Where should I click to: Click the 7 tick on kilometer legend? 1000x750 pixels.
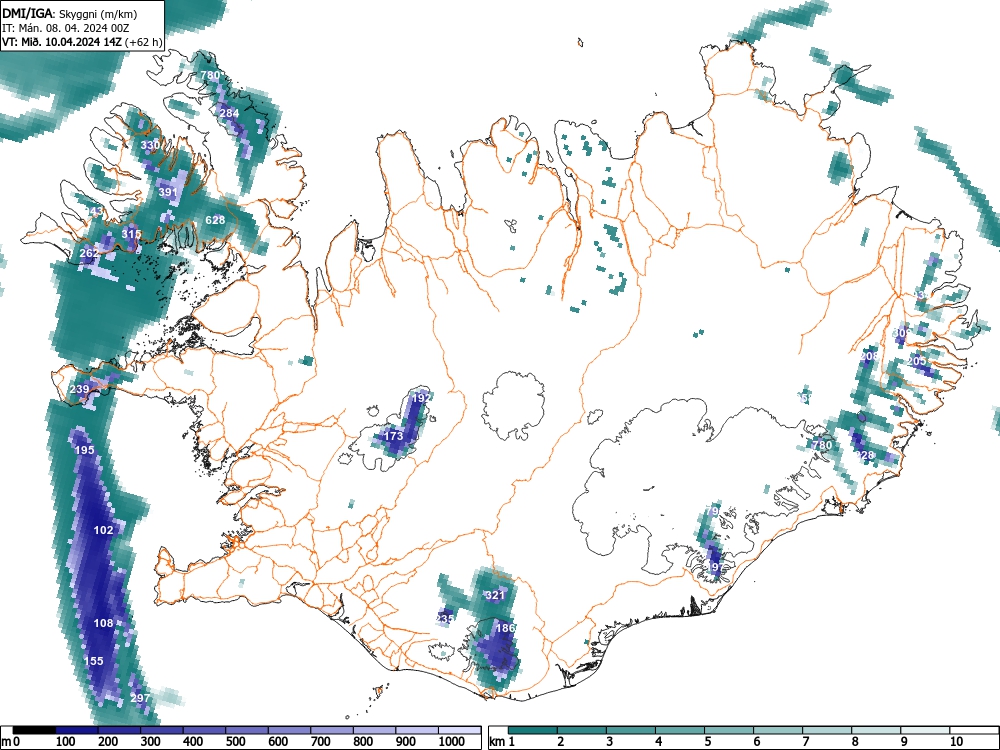tap(806, 742)
